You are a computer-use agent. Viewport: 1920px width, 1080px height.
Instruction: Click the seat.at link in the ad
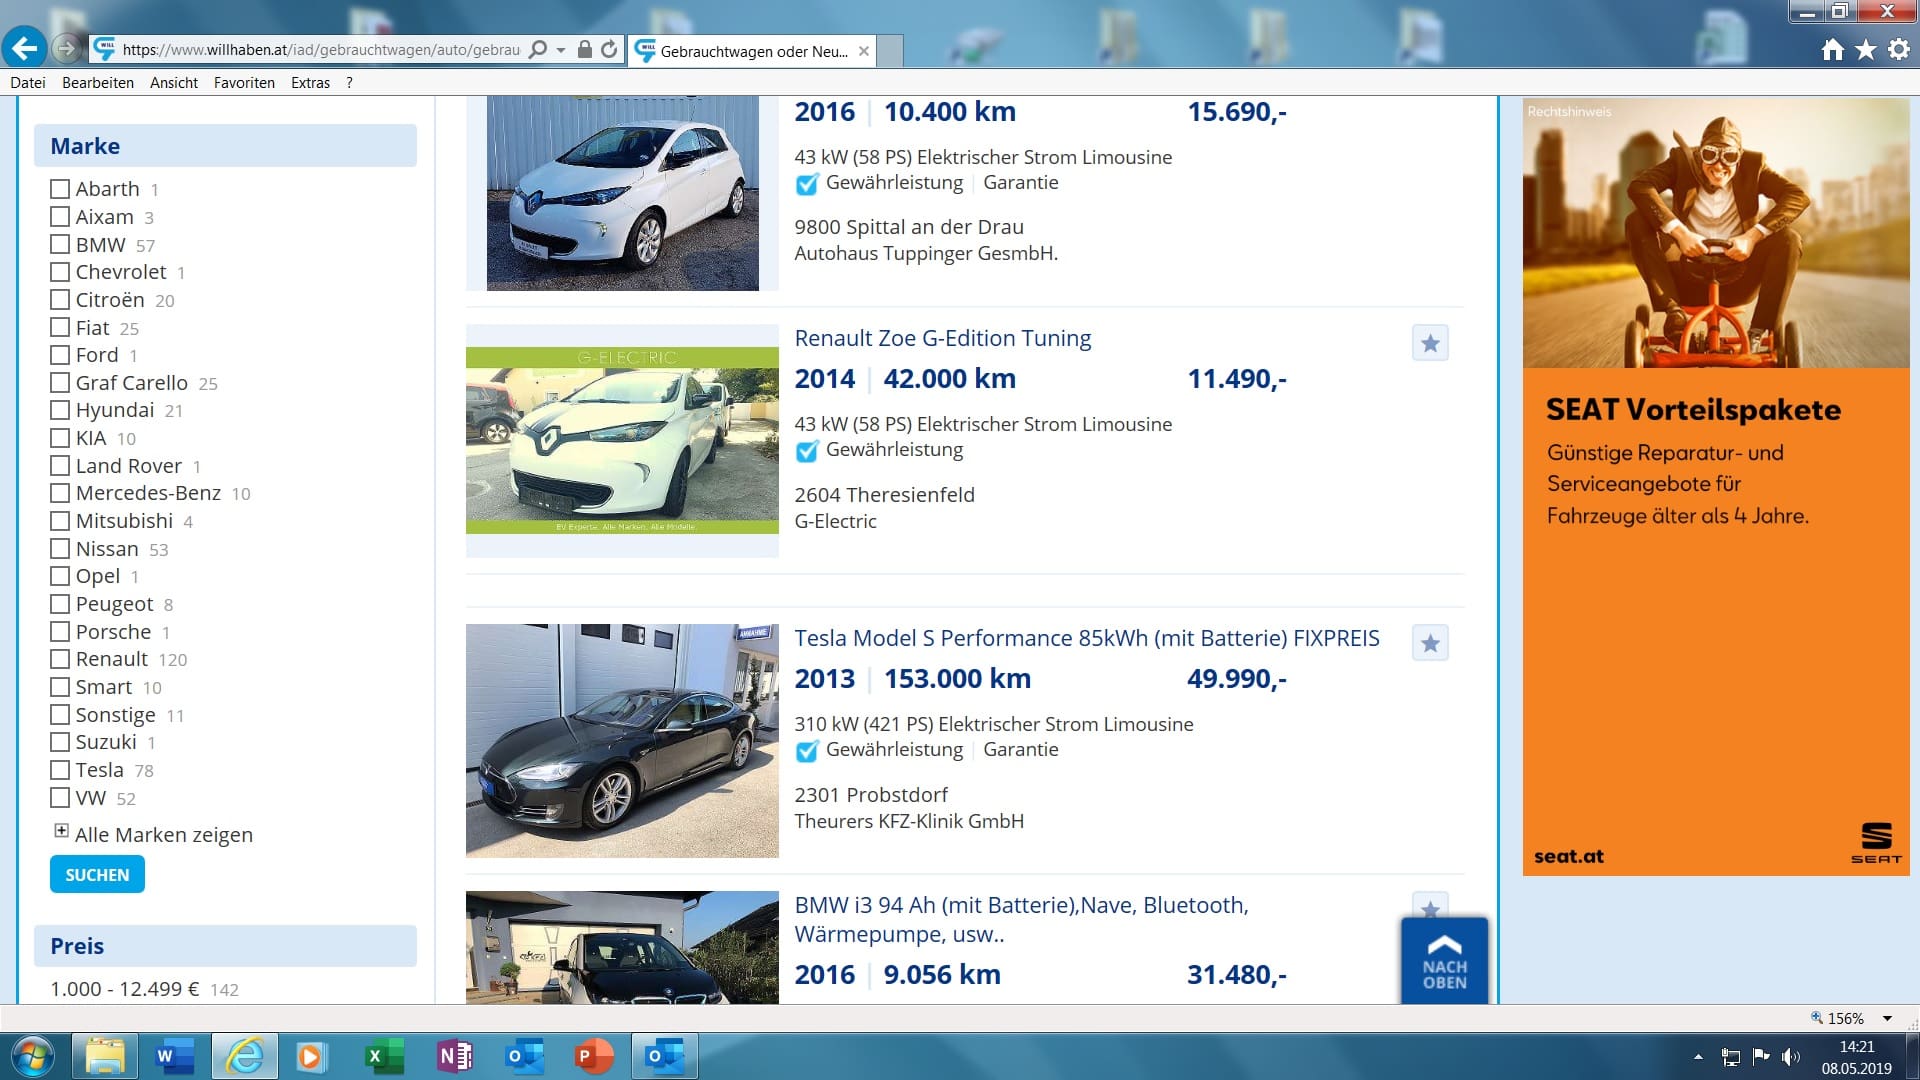[1568, 856]
